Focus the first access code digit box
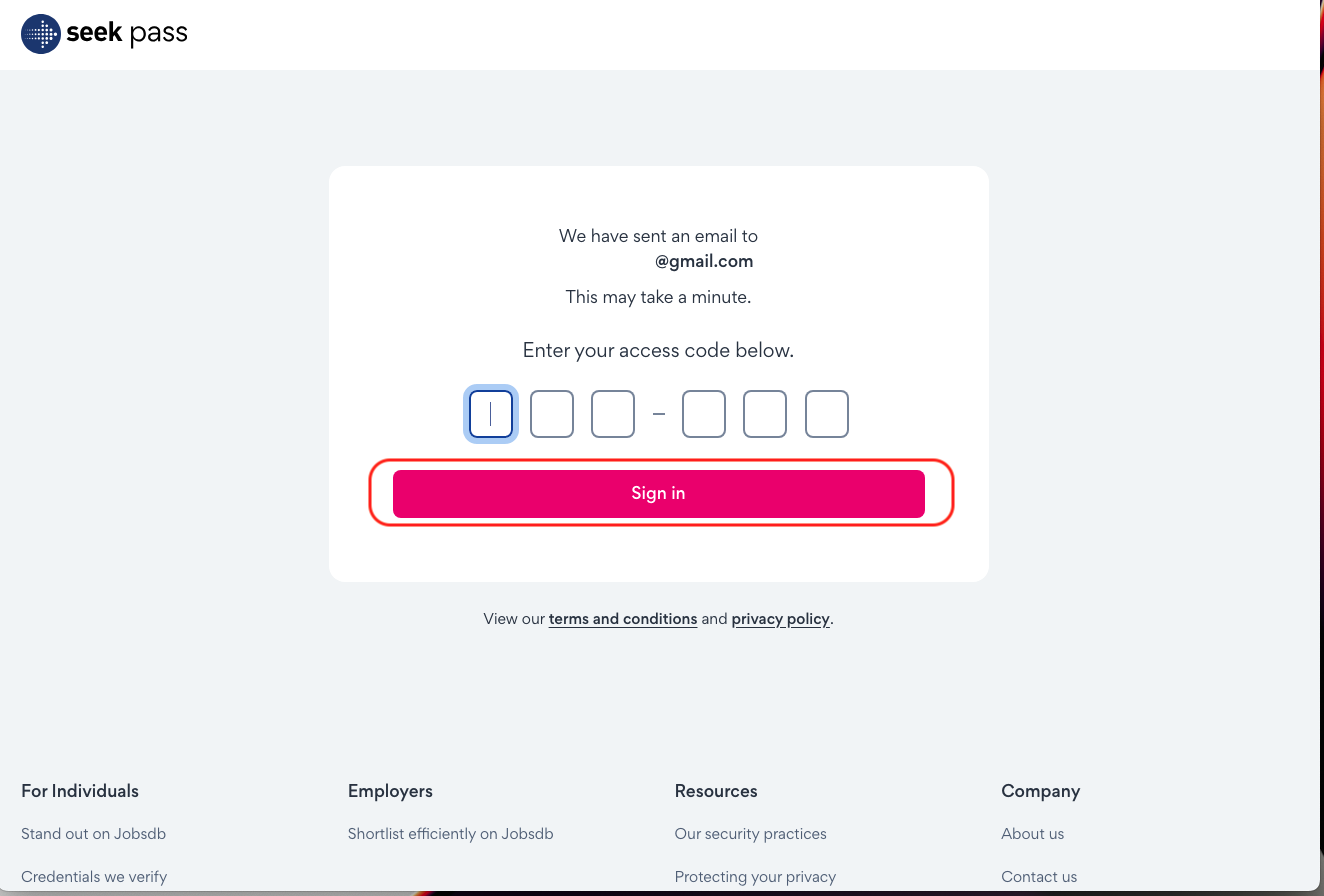Image resolution: width=1324 pixels, height=896 pixels. click(x=491, y=414)
